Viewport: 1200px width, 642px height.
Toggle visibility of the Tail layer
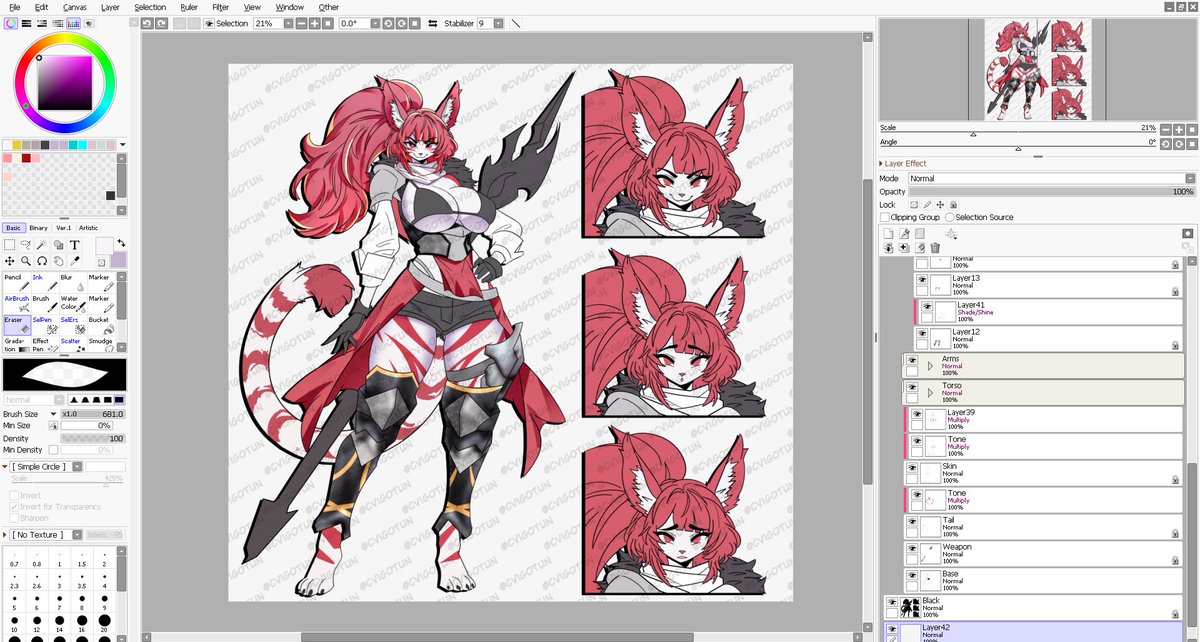(912, 522)
